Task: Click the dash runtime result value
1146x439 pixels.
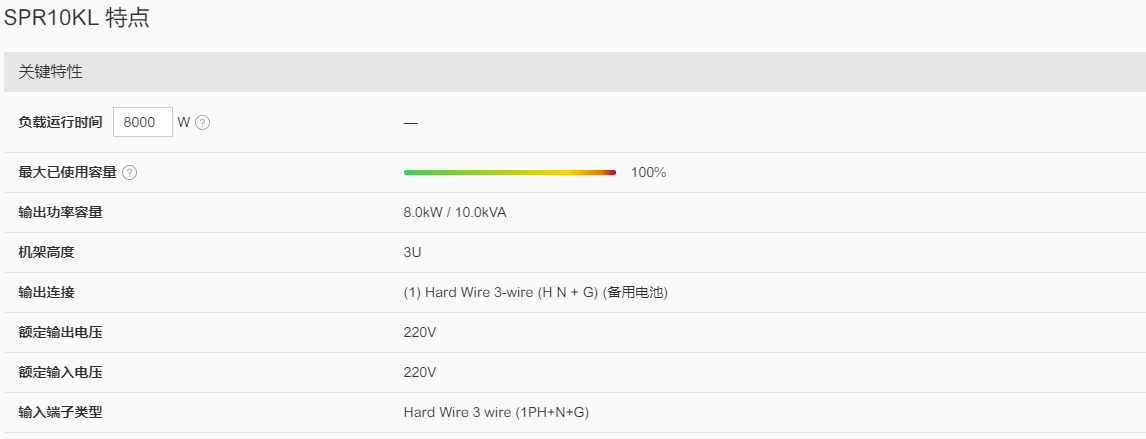Action: [410, 123]
